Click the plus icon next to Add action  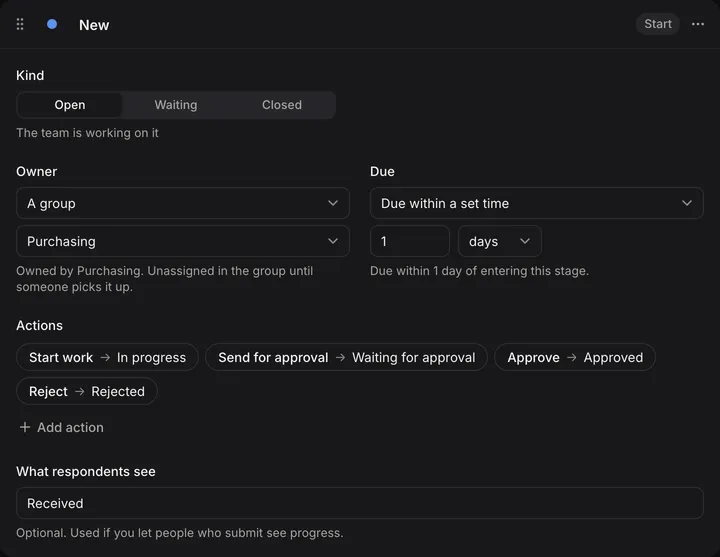25,428
